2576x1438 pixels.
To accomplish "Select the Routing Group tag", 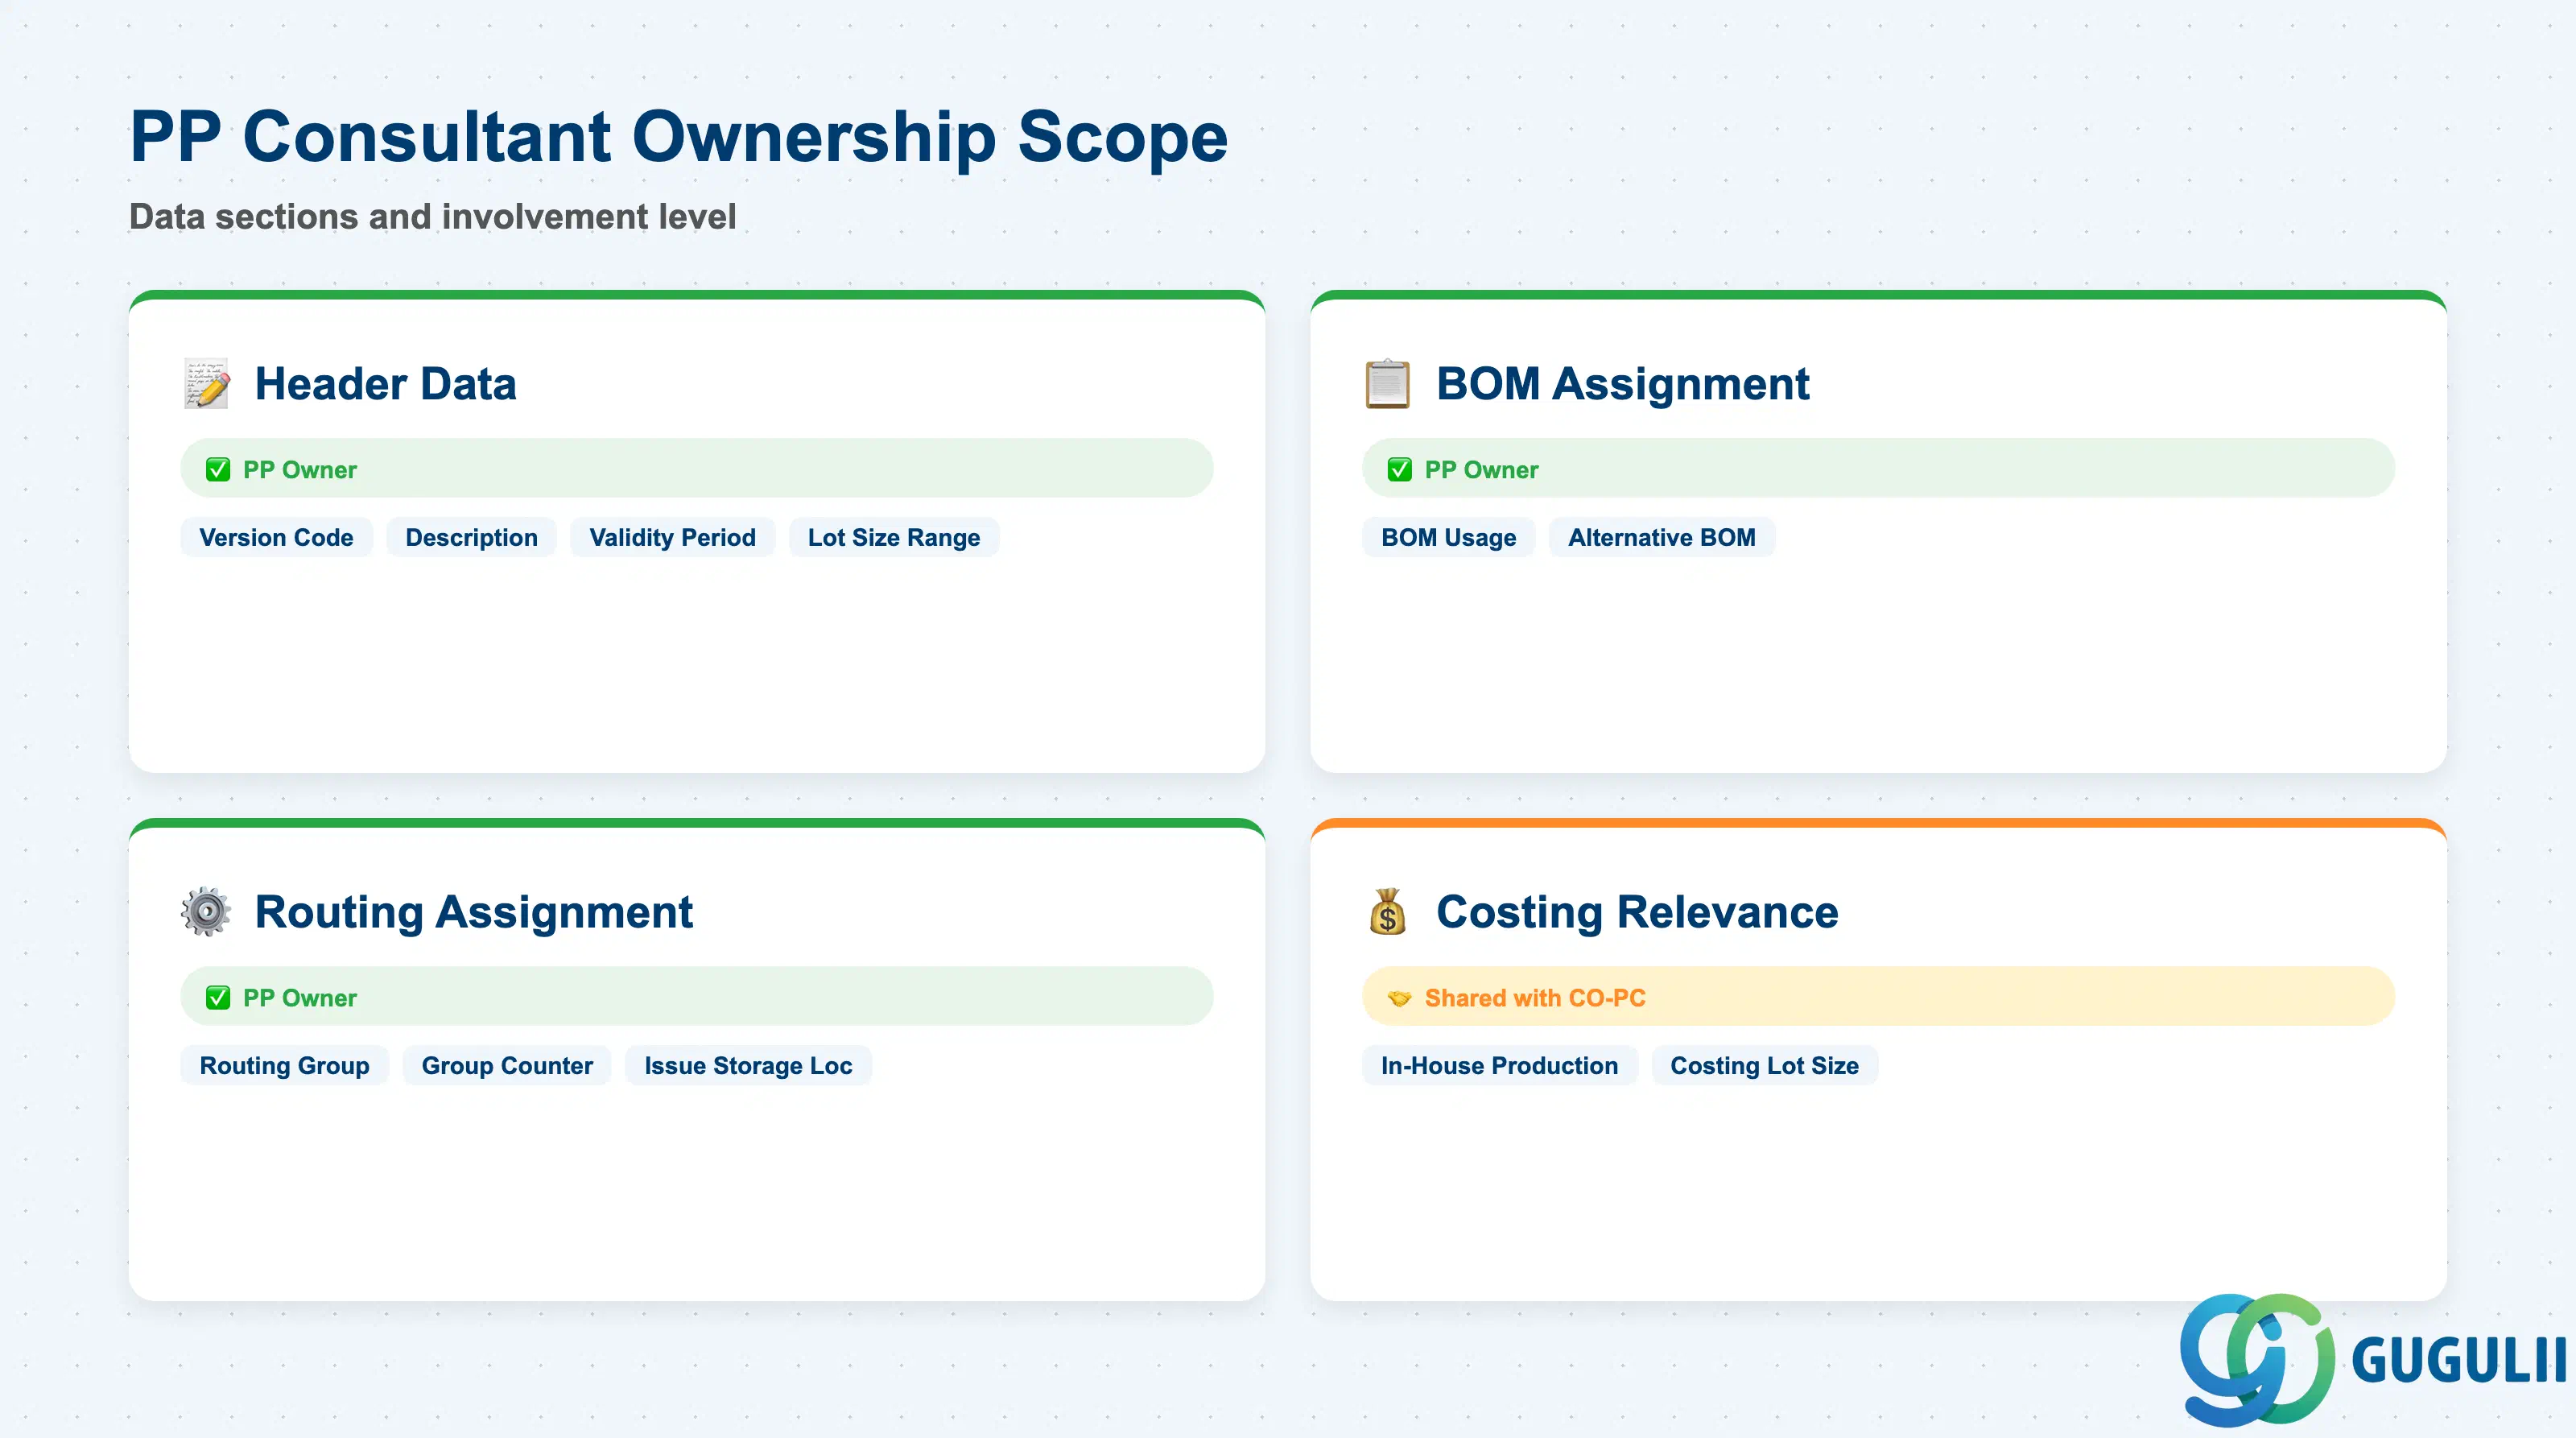I will (x=284, y=1066).
